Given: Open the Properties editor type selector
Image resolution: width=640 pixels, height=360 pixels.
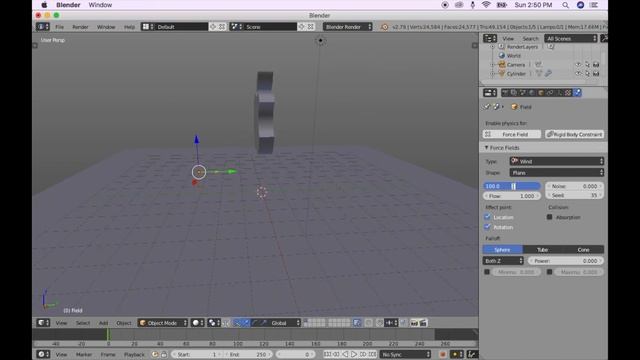Looking at the screenshot, I should coord(490,93).
